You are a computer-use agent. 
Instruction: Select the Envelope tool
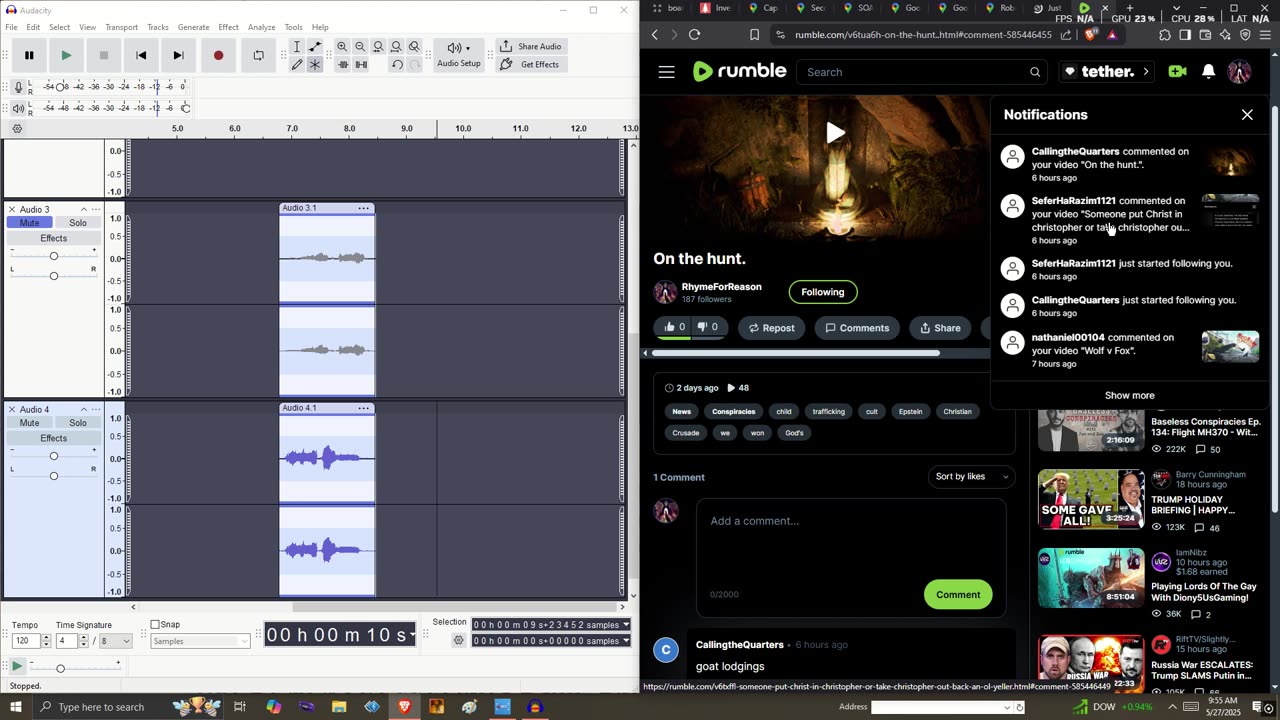[x=315, y=47]
